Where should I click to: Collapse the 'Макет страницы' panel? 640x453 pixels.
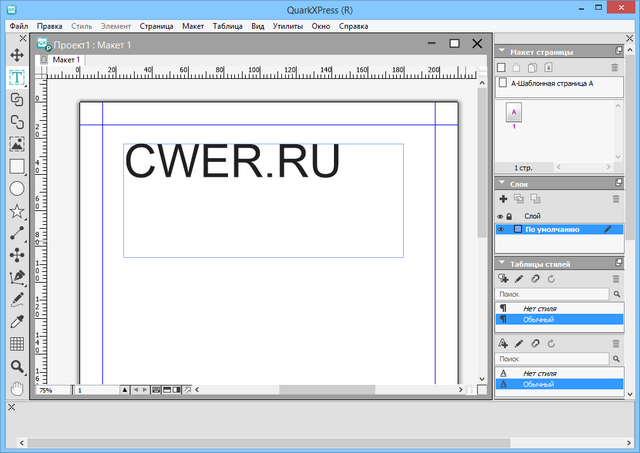point(501,50)
